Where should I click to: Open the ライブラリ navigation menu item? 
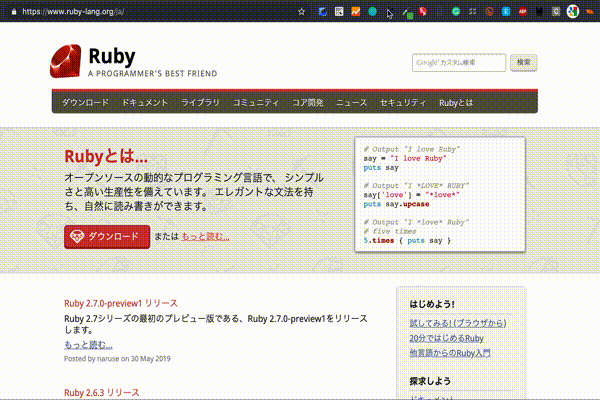(x=200, y=103)
